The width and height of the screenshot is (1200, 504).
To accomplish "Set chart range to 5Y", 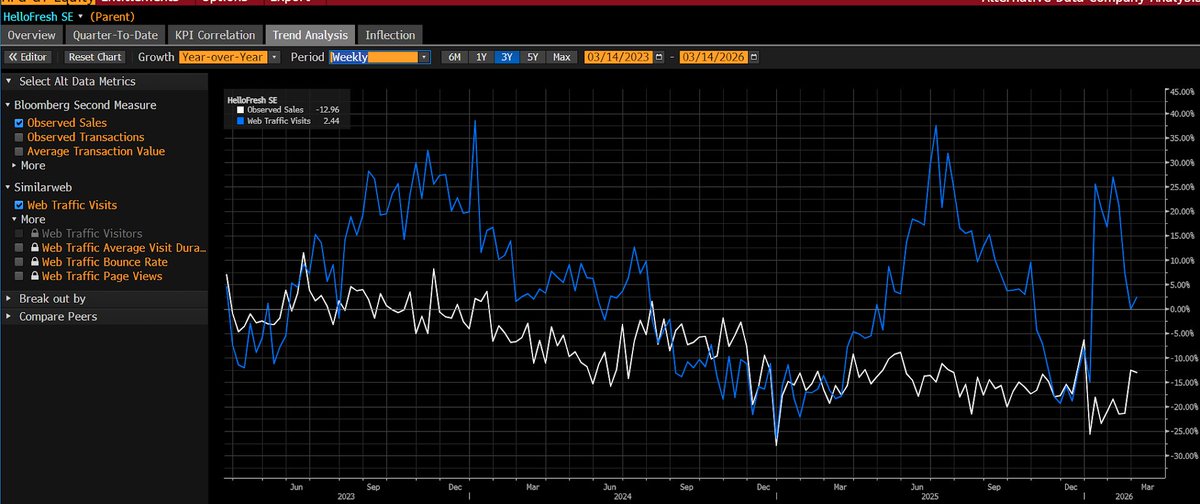I will 533,58.
